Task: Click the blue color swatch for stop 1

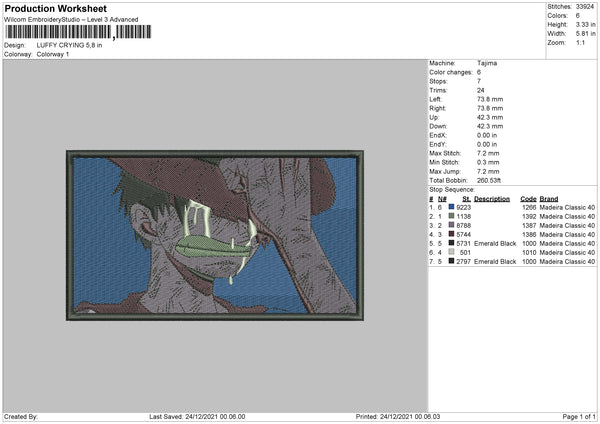Action: click(452, 207)
